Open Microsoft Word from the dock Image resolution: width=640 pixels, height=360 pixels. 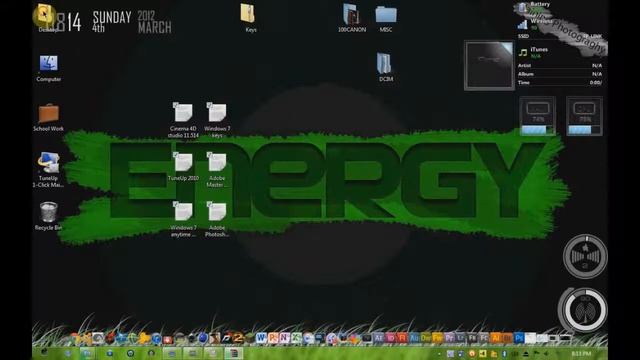pyautogui.click(x=261, y=338)
